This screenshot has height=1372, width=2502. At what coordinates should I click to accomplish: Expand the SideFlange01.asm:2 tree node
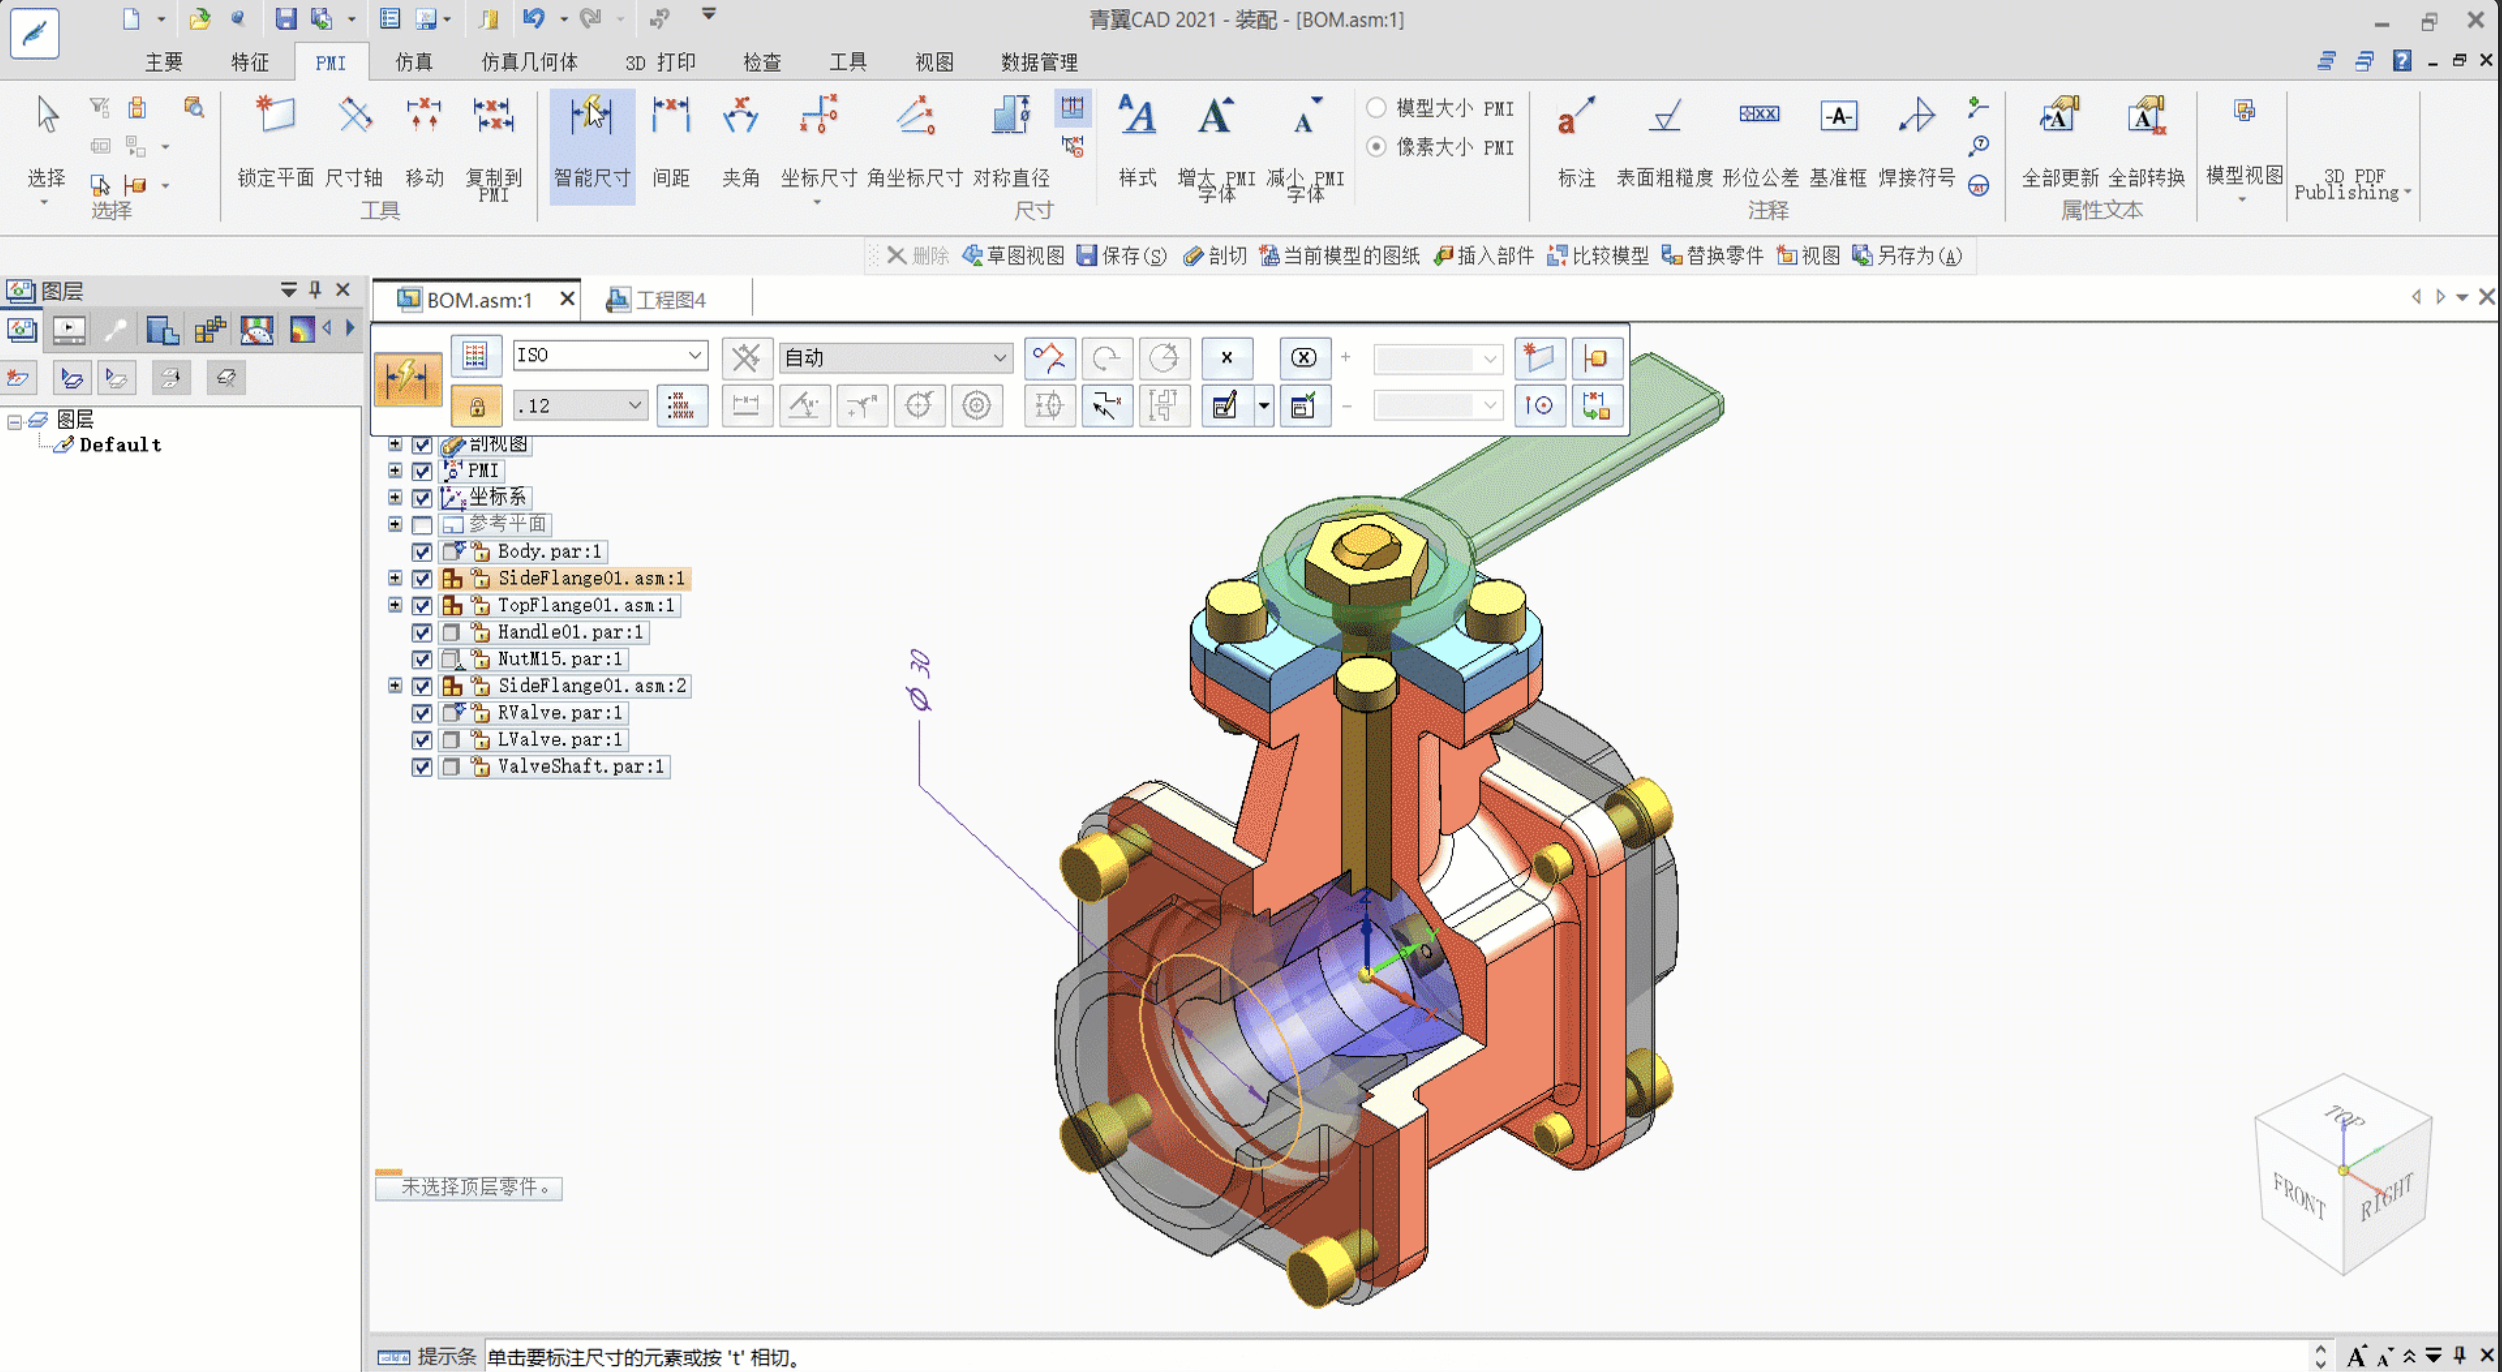[x=395, y=686]
